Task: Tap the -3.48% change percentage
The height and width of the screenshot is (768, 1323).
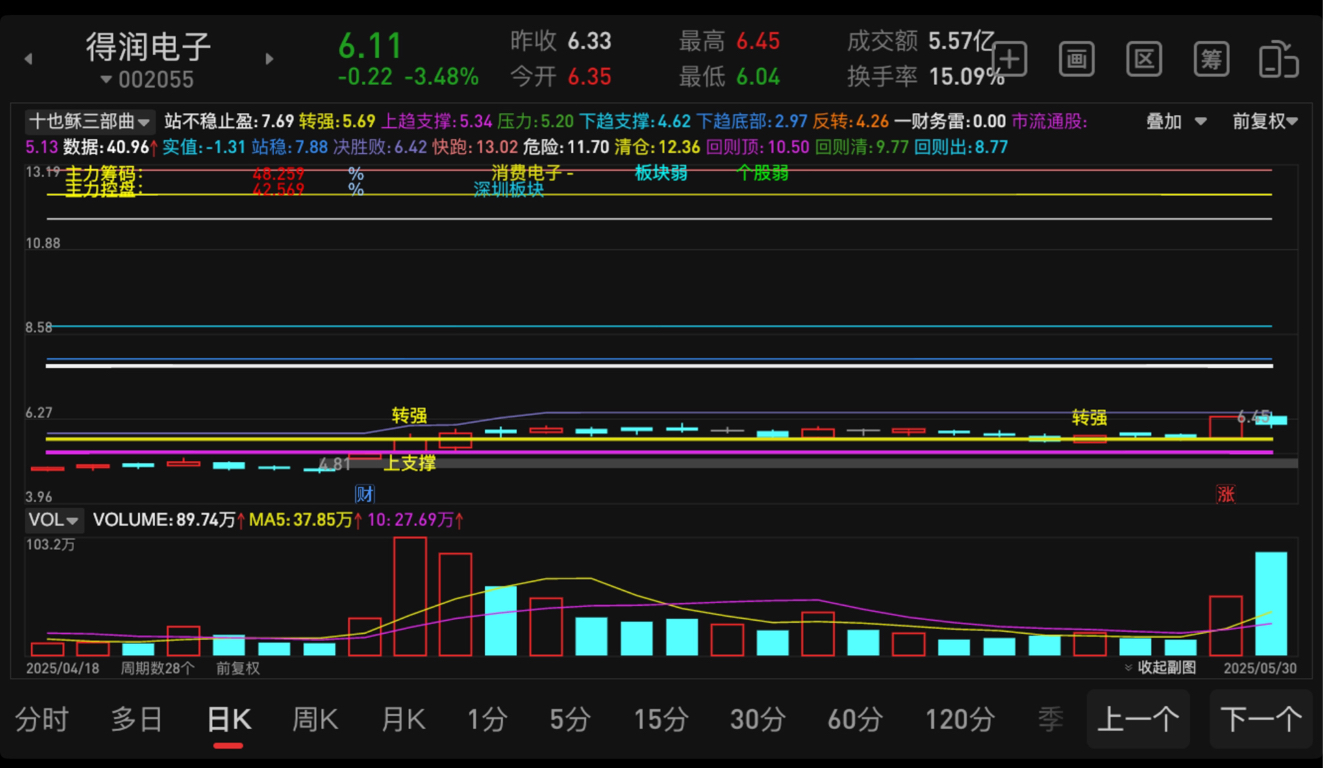Action: click(441, 77)
